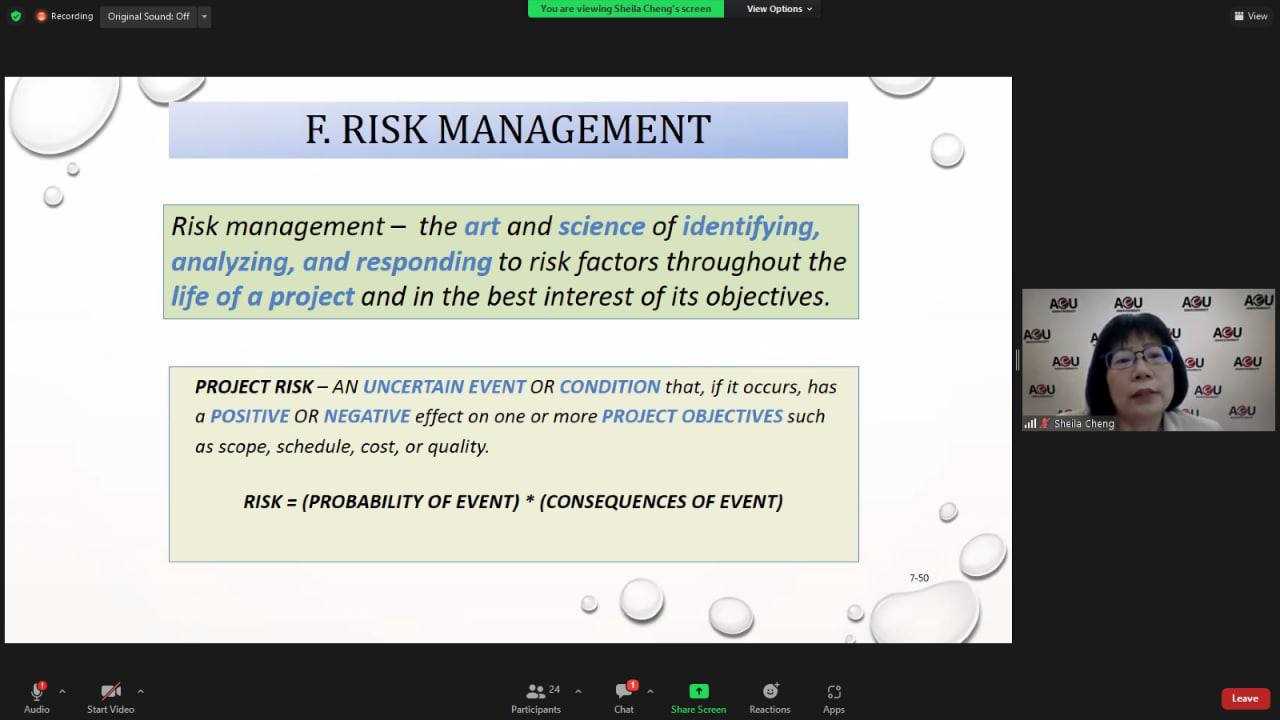1280x720 pixels.
Task: Click the F. RISK MANAGEMENT slide title
Action: coord(508,129)
